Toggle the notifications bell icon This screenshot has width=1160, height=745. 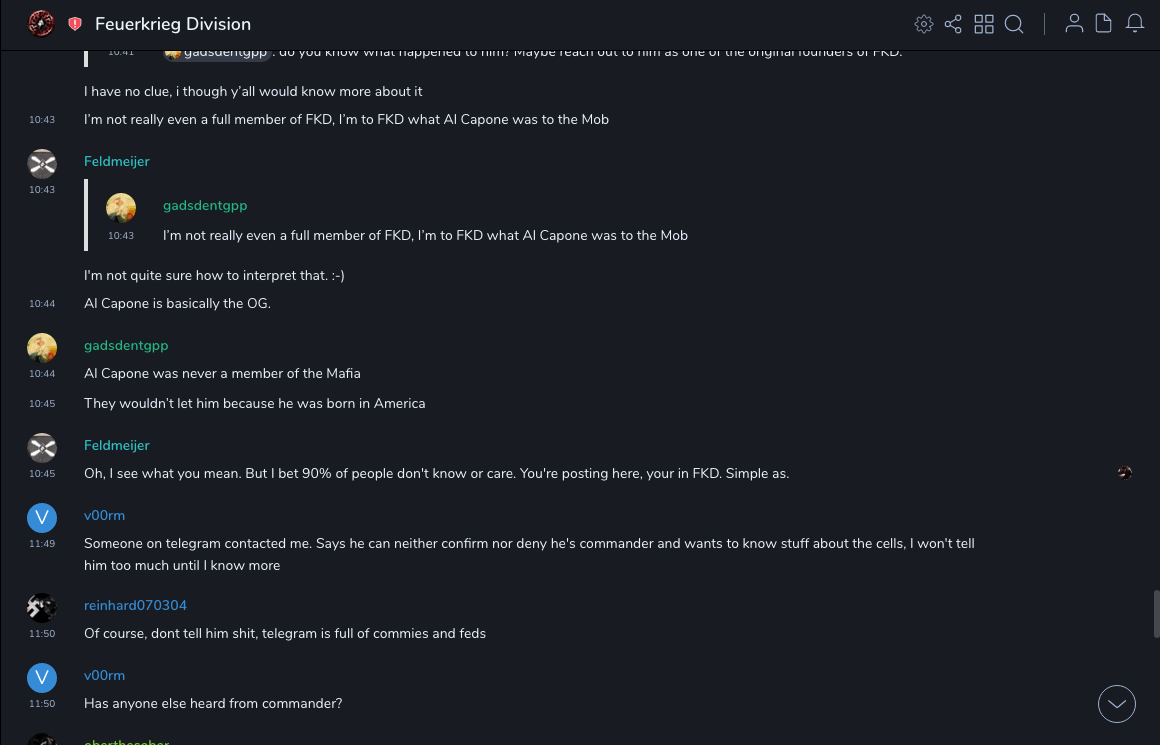click(1135, 24)
